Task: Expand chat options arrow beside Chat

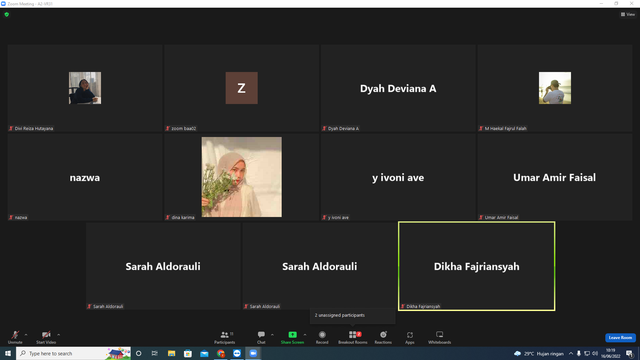Action: point(272,335)
